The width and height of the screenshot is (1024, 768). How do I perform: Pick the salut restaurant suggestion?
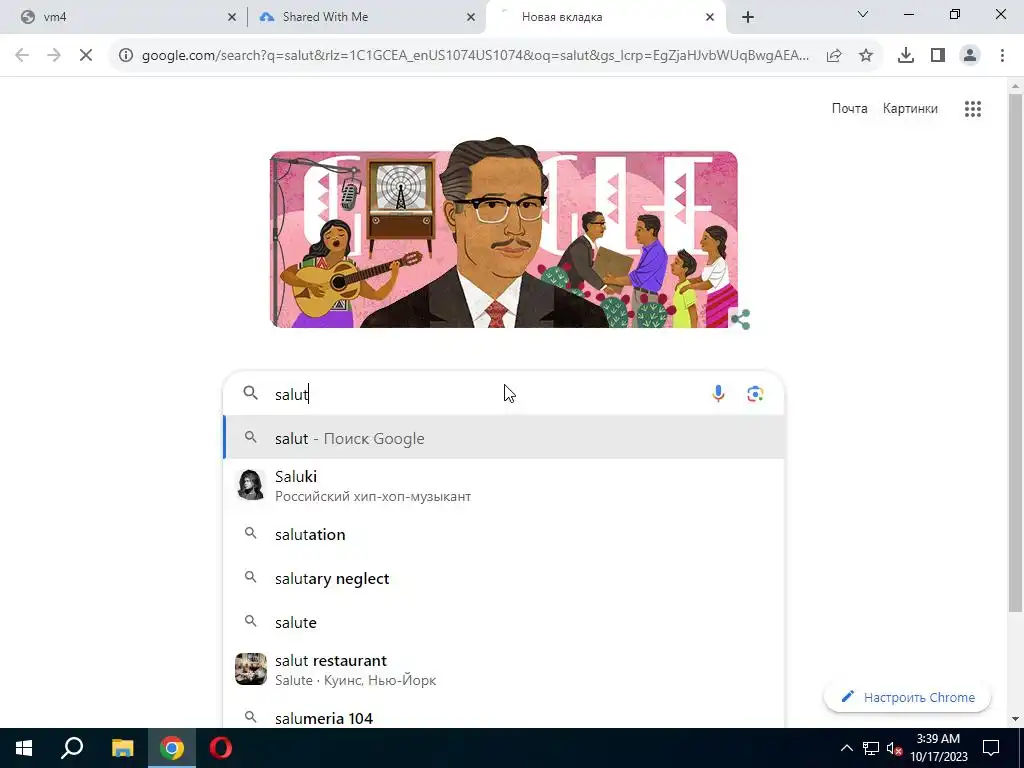504,669
